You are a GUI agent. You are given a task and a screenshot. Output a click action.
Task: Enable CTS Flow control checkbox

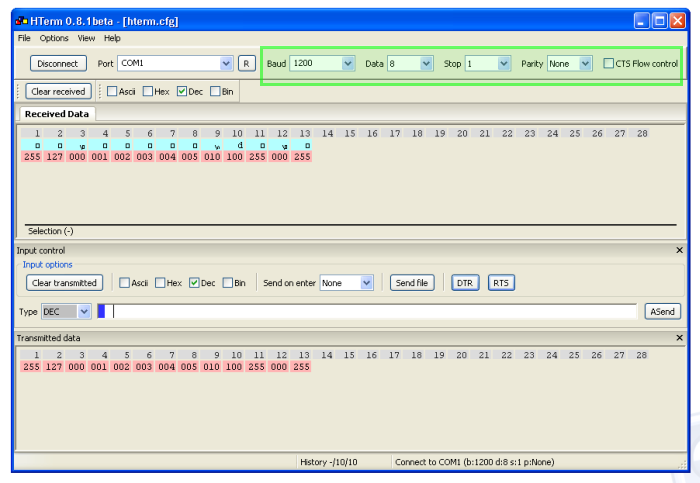coord(609,63)
